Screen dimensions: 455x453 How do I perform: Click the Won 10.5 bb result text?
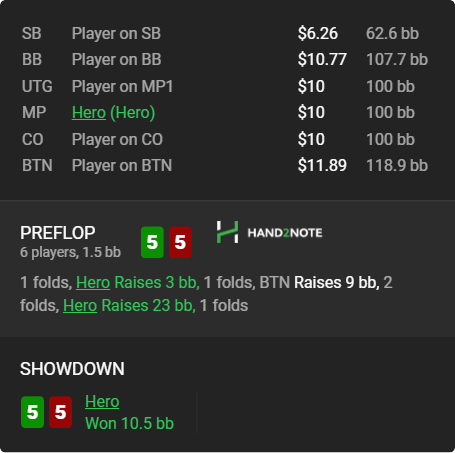(x=129, y=423)
